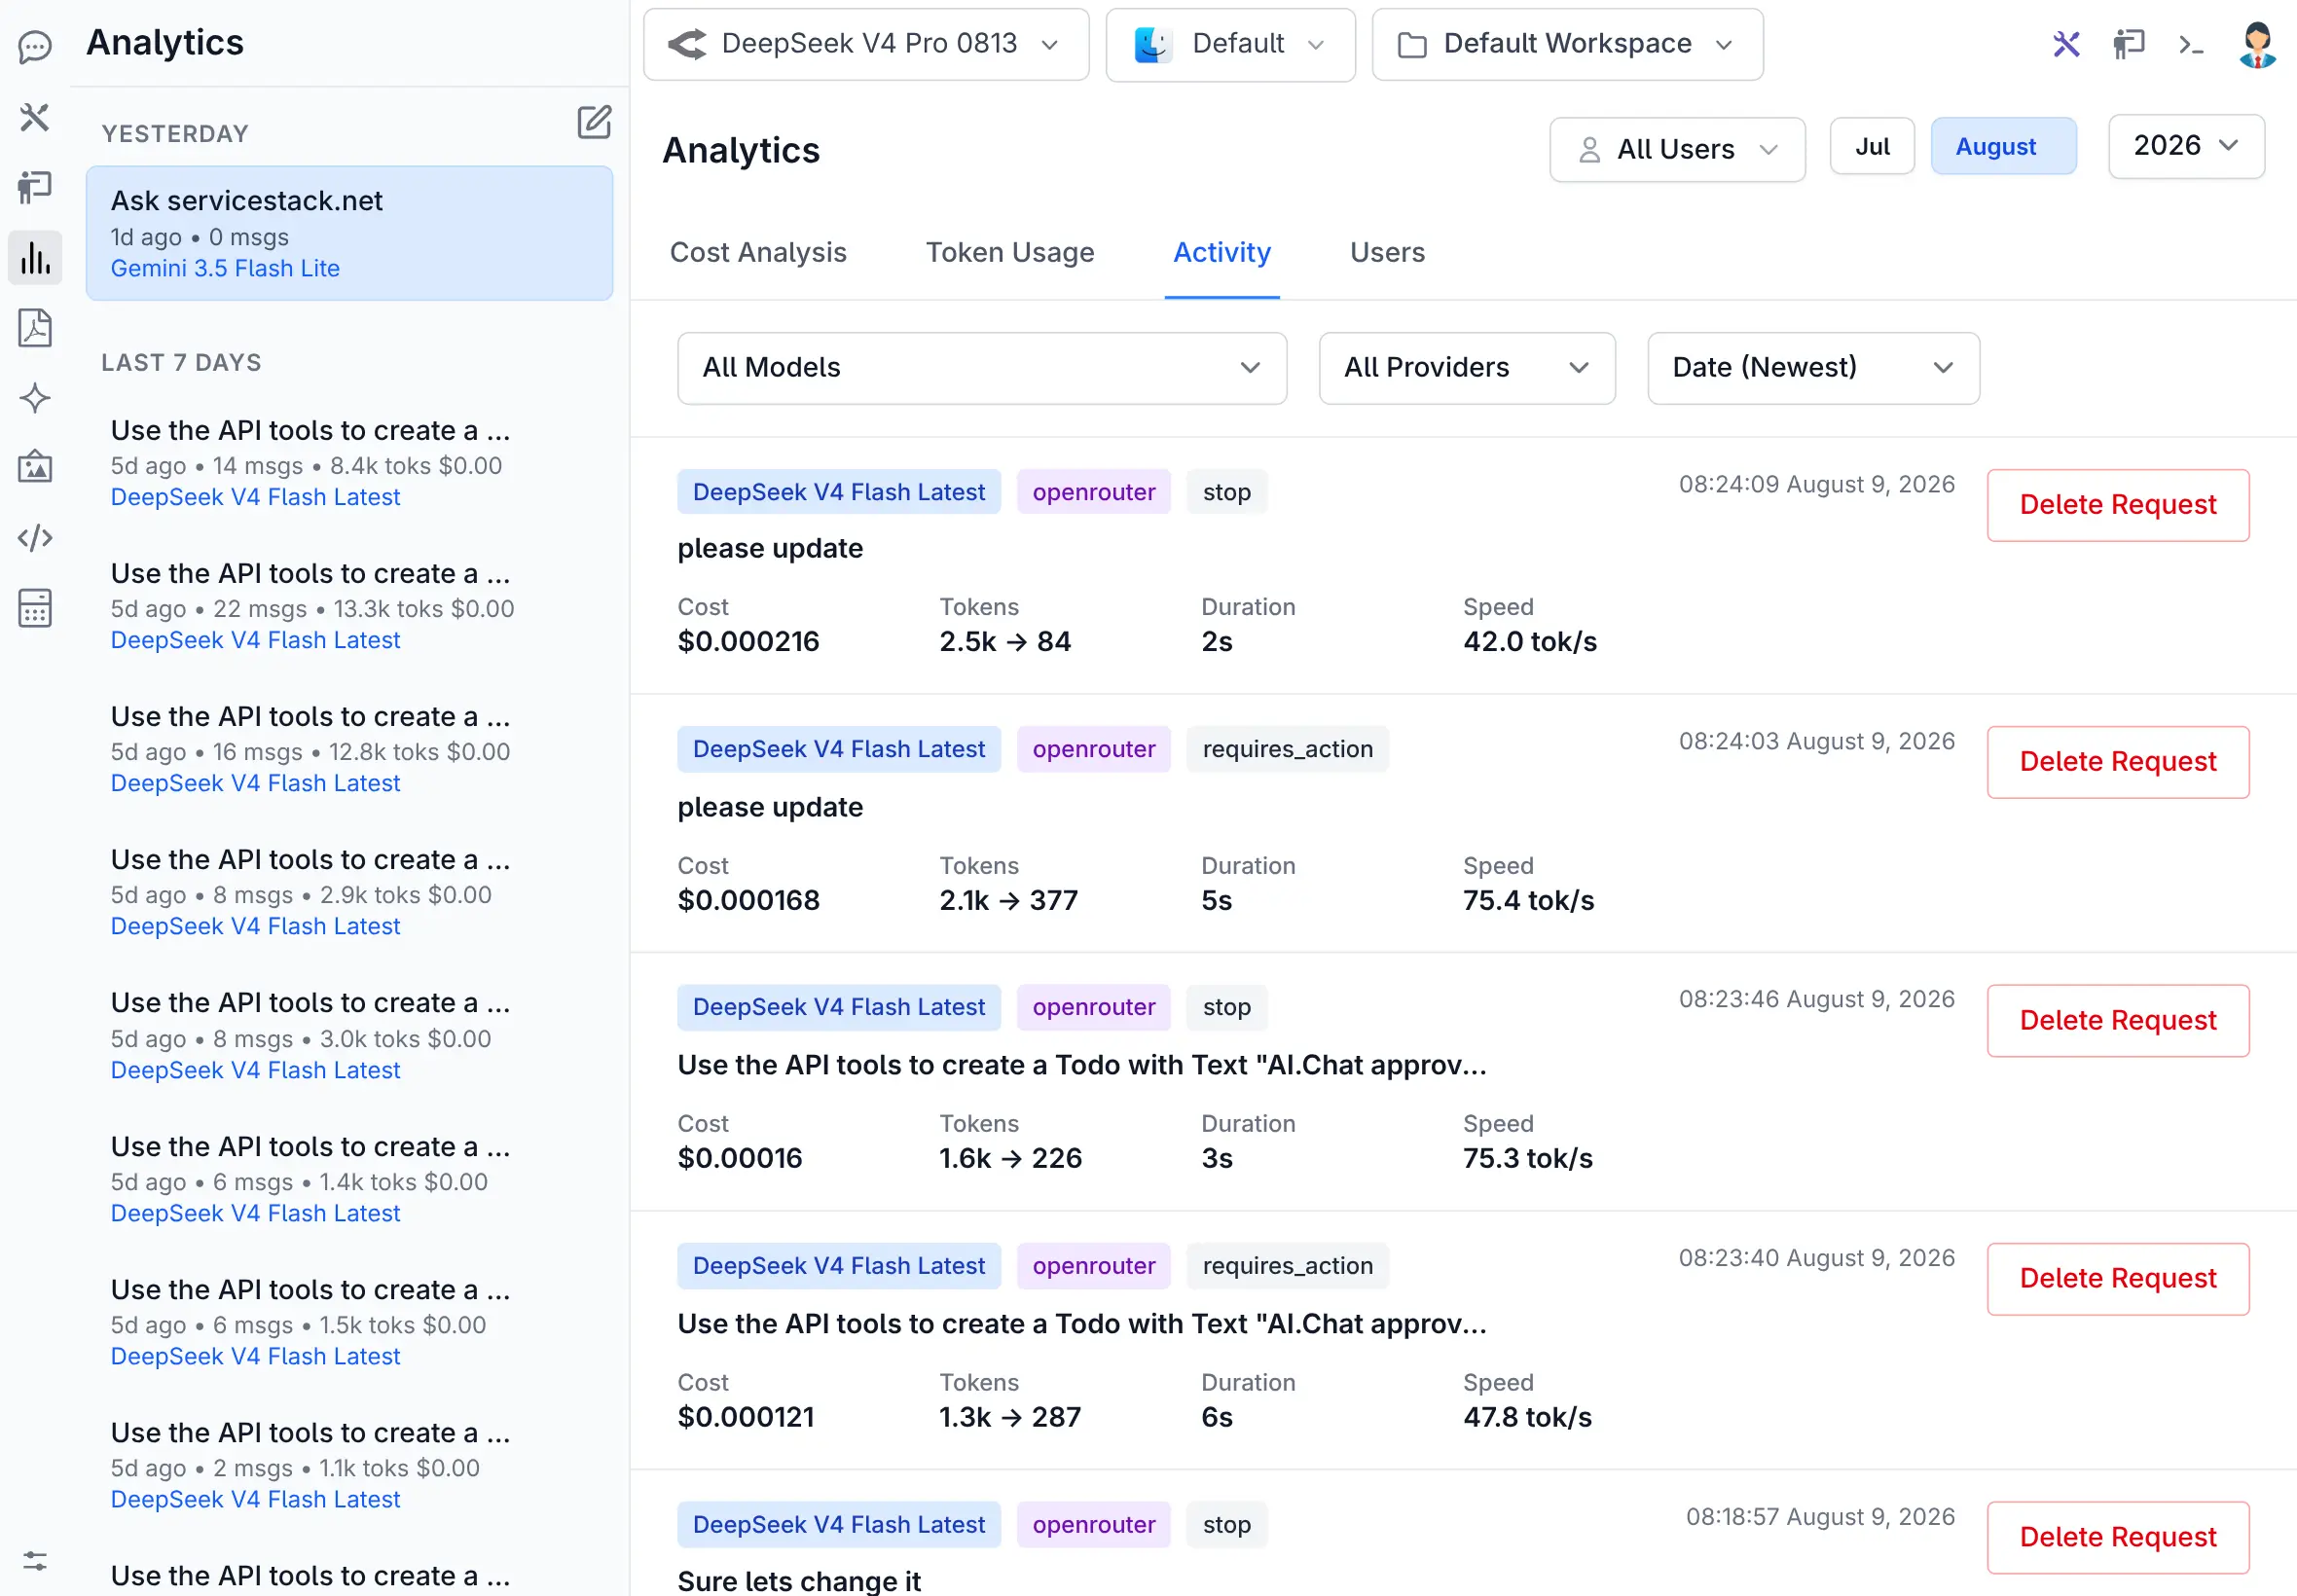Viewport: 2297px width, 1596px height.
Task: Delete the 08:24:03 request
Action: [x=2118, y=762]
